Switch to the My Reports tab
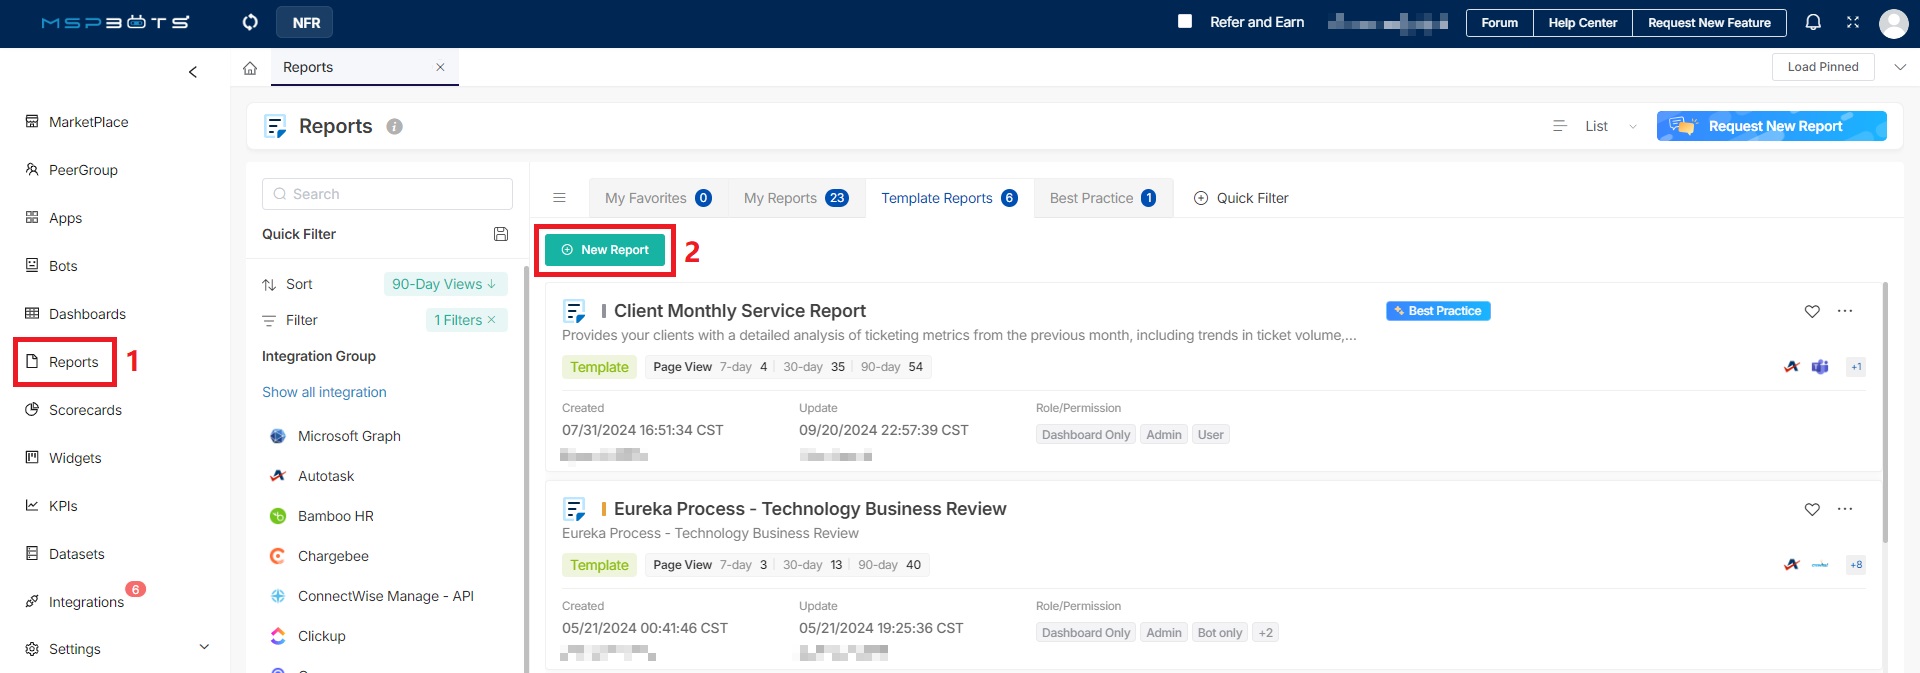 [x=795, y=198]
